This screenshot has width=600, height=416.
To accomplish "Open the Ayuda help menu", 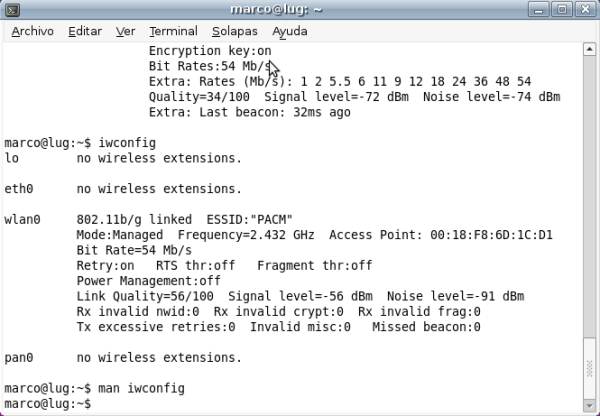I will point(289,31).
